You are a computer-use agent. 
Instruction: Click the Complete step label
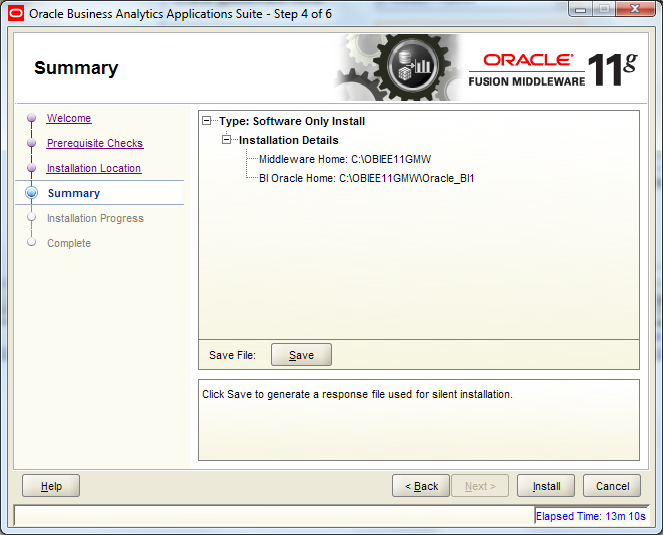click(x=69, y=243)
